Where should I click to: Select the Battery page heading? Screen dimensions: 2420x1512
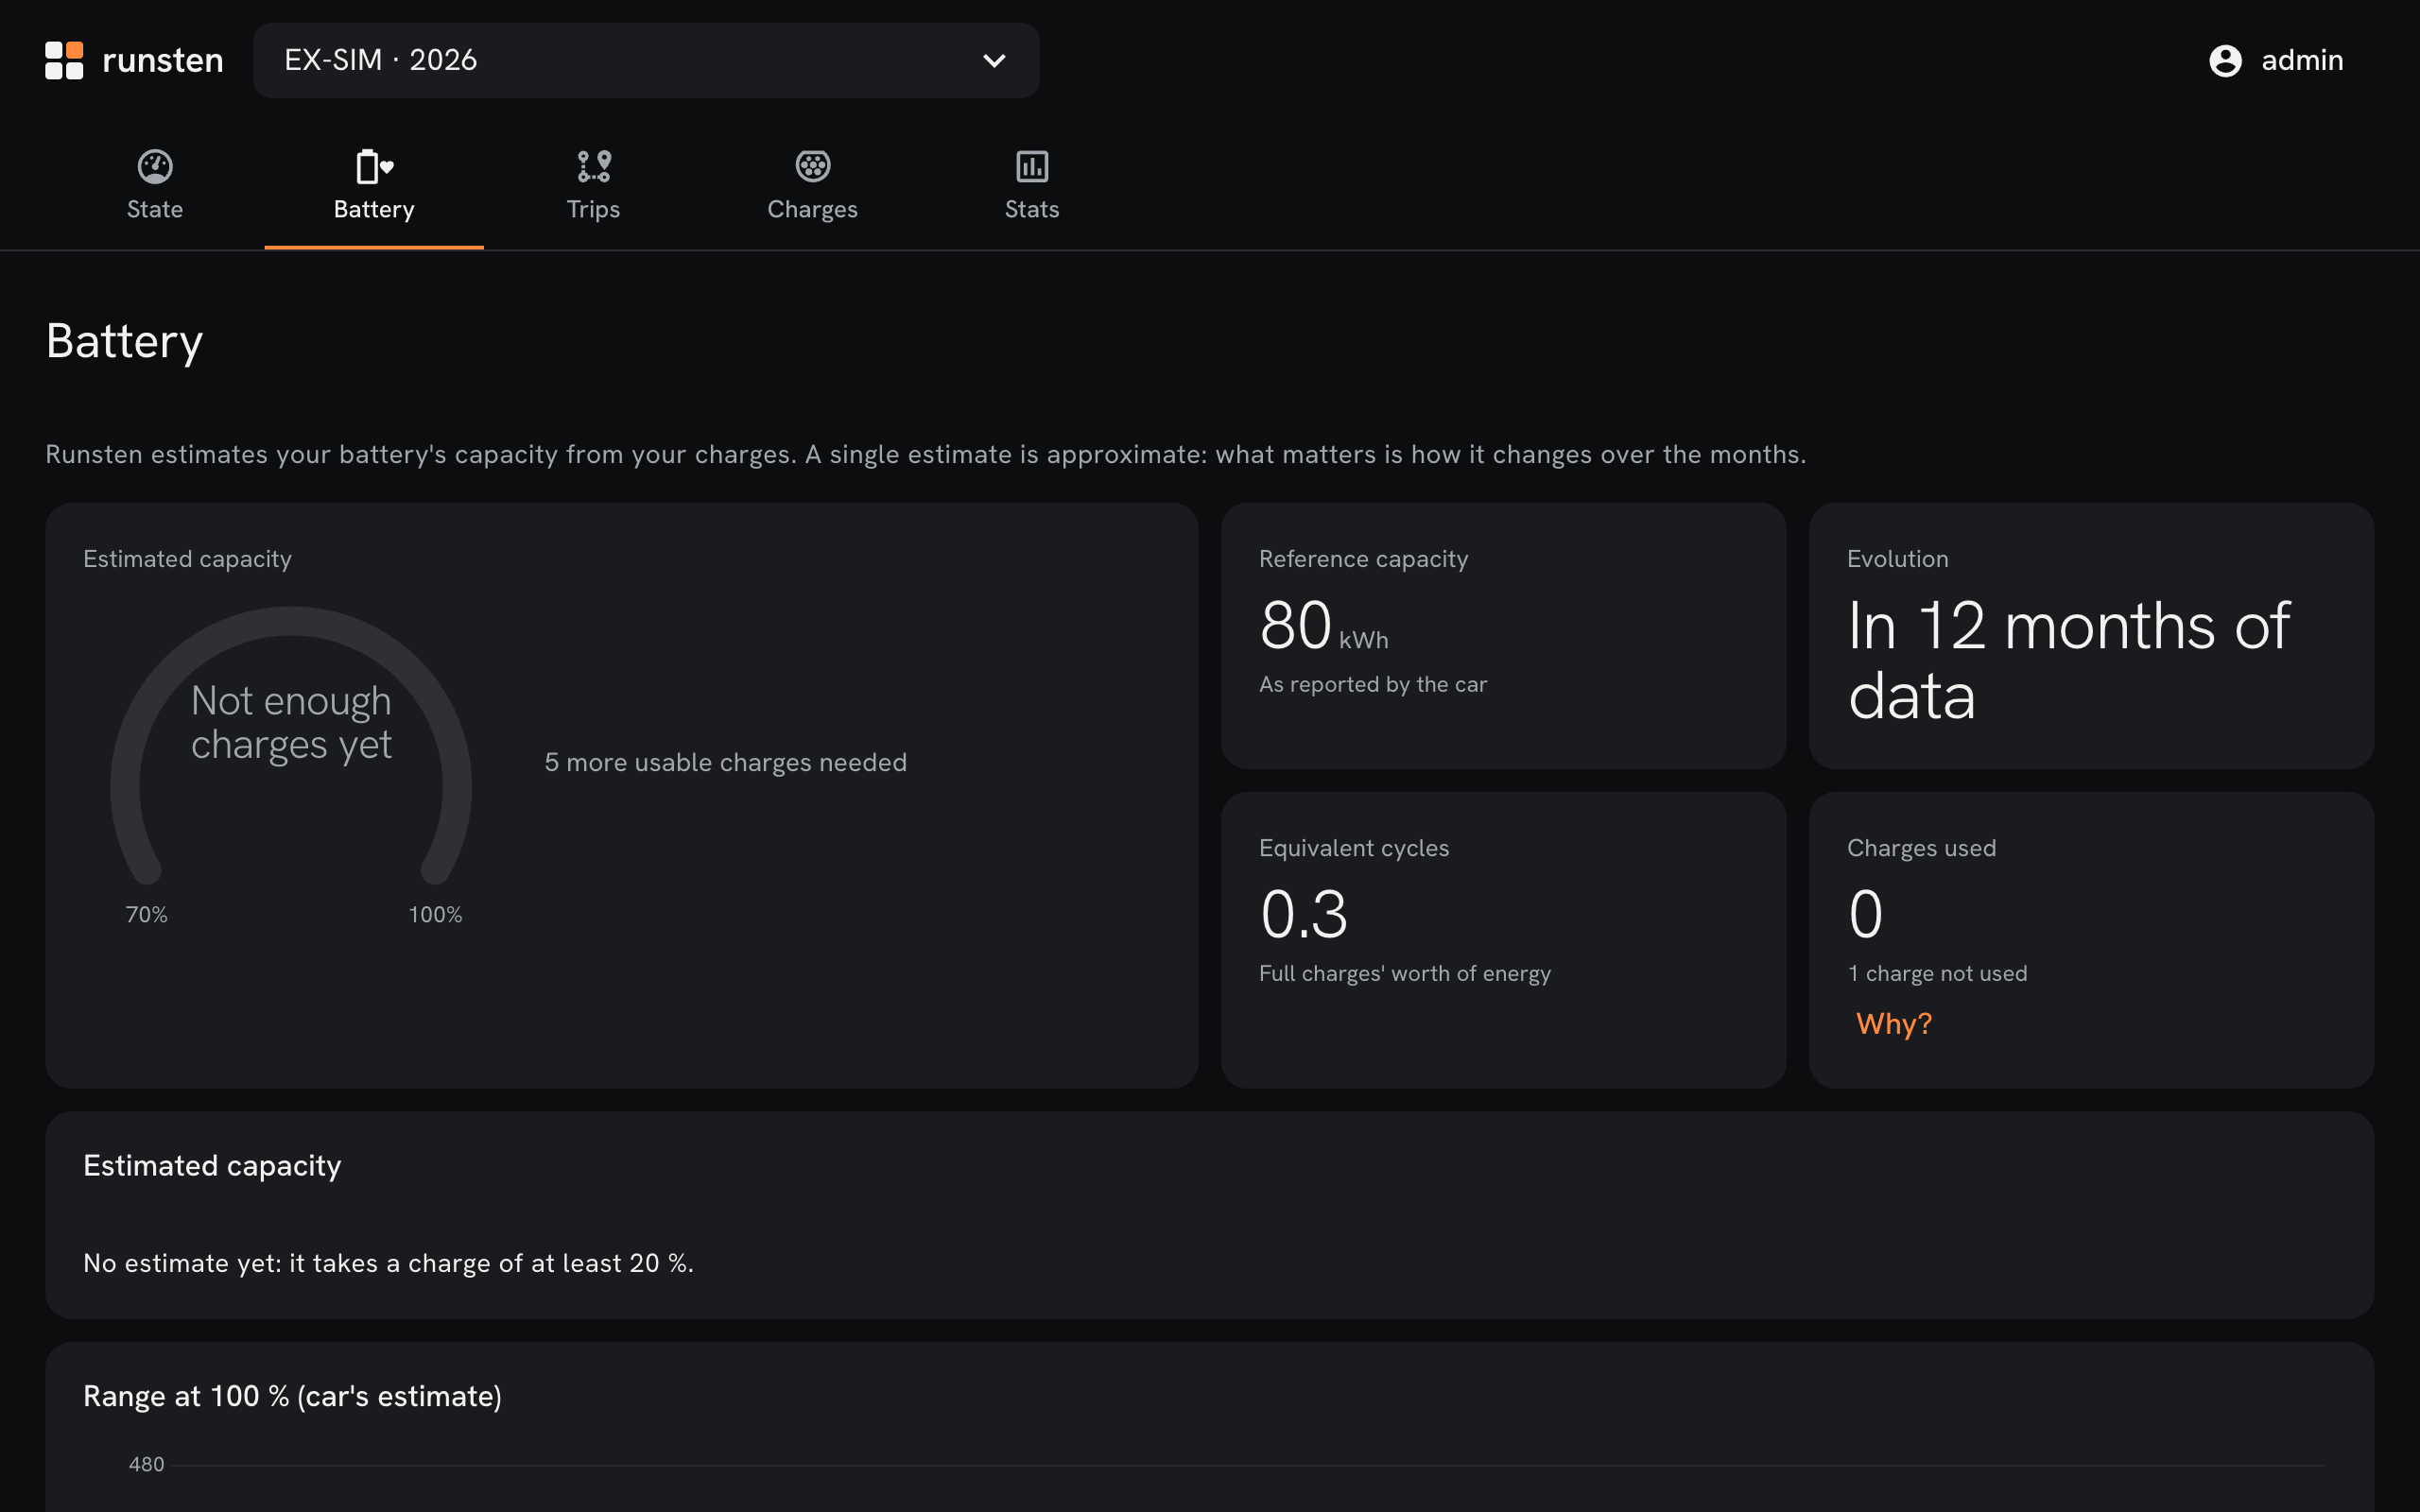[125, 342]
